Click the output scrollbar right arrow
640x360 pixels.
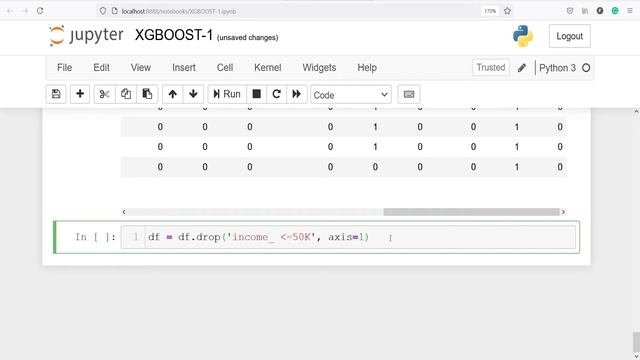point(563,212)
